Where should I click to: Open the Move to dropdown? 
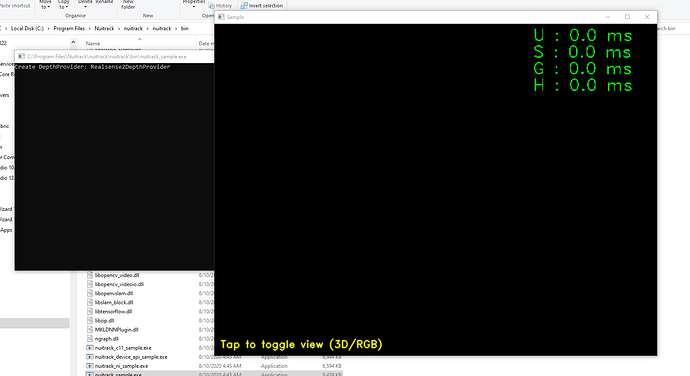coord(45,4)
